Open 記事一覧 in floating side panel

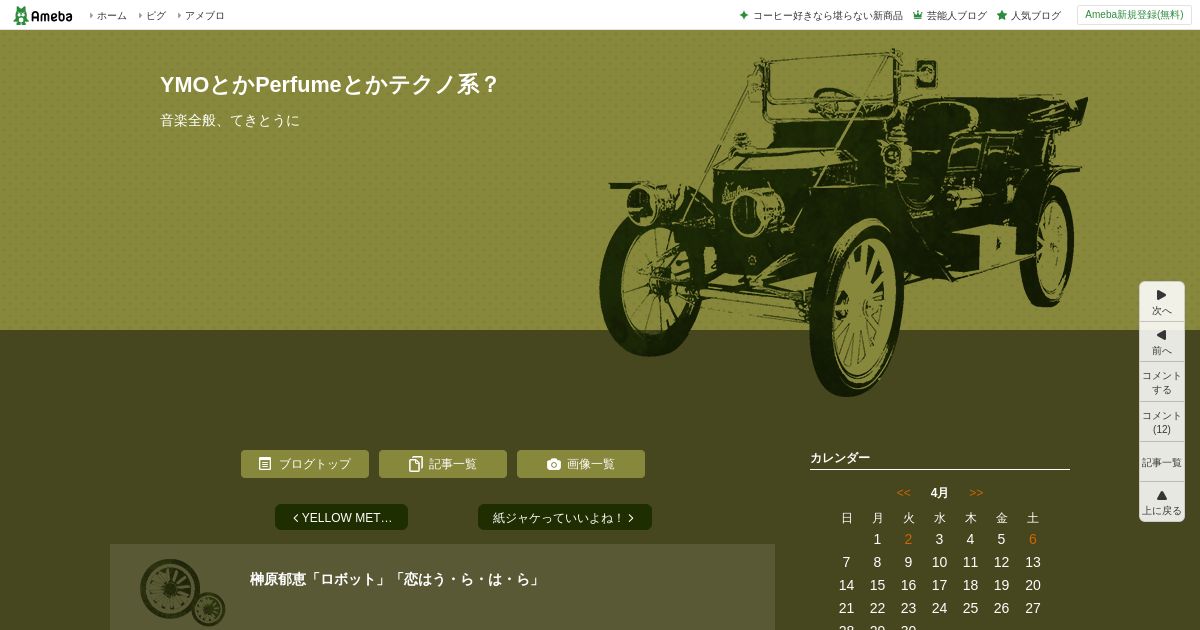pos(1162,462)
